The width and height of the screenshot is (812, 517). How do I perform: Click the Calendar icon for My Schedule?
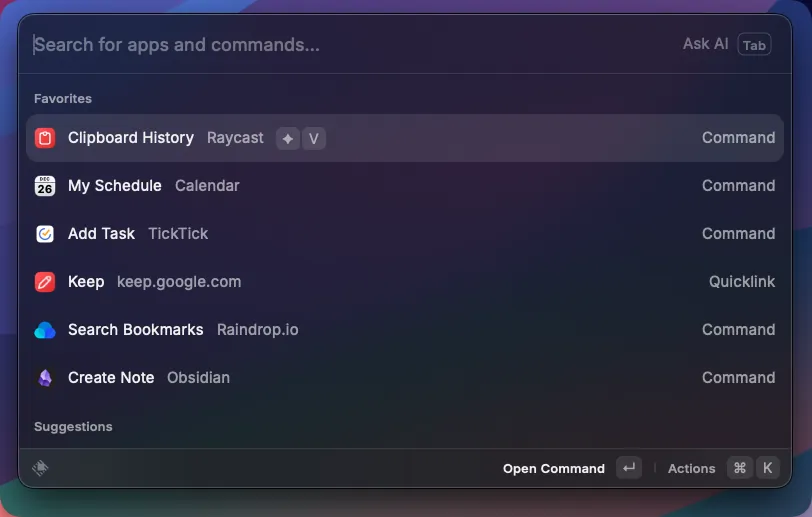pyautogui.click(x=45, y=186)
